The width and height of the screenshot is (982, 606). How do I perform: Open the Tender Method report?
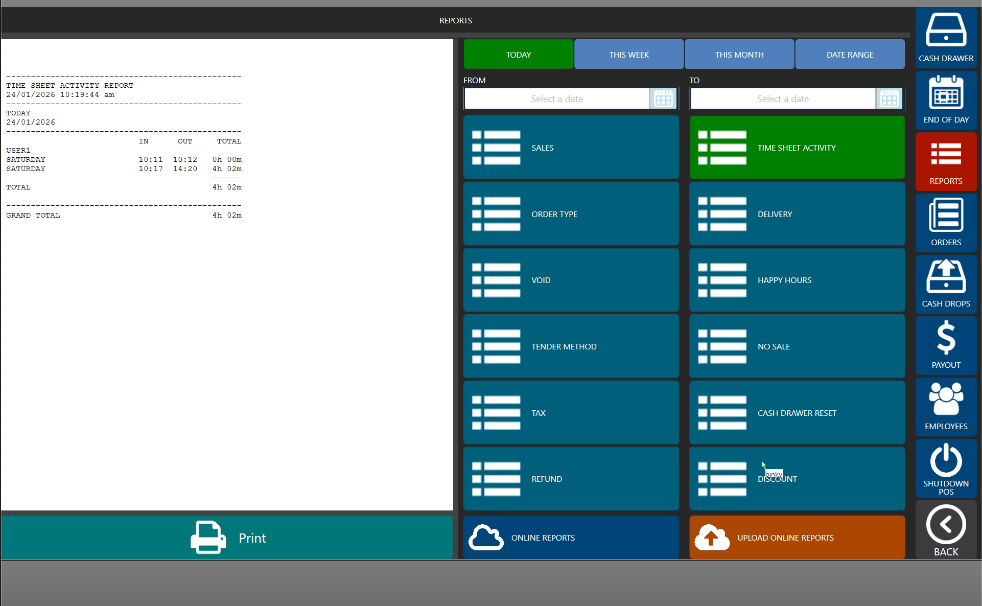click(571, 347)
